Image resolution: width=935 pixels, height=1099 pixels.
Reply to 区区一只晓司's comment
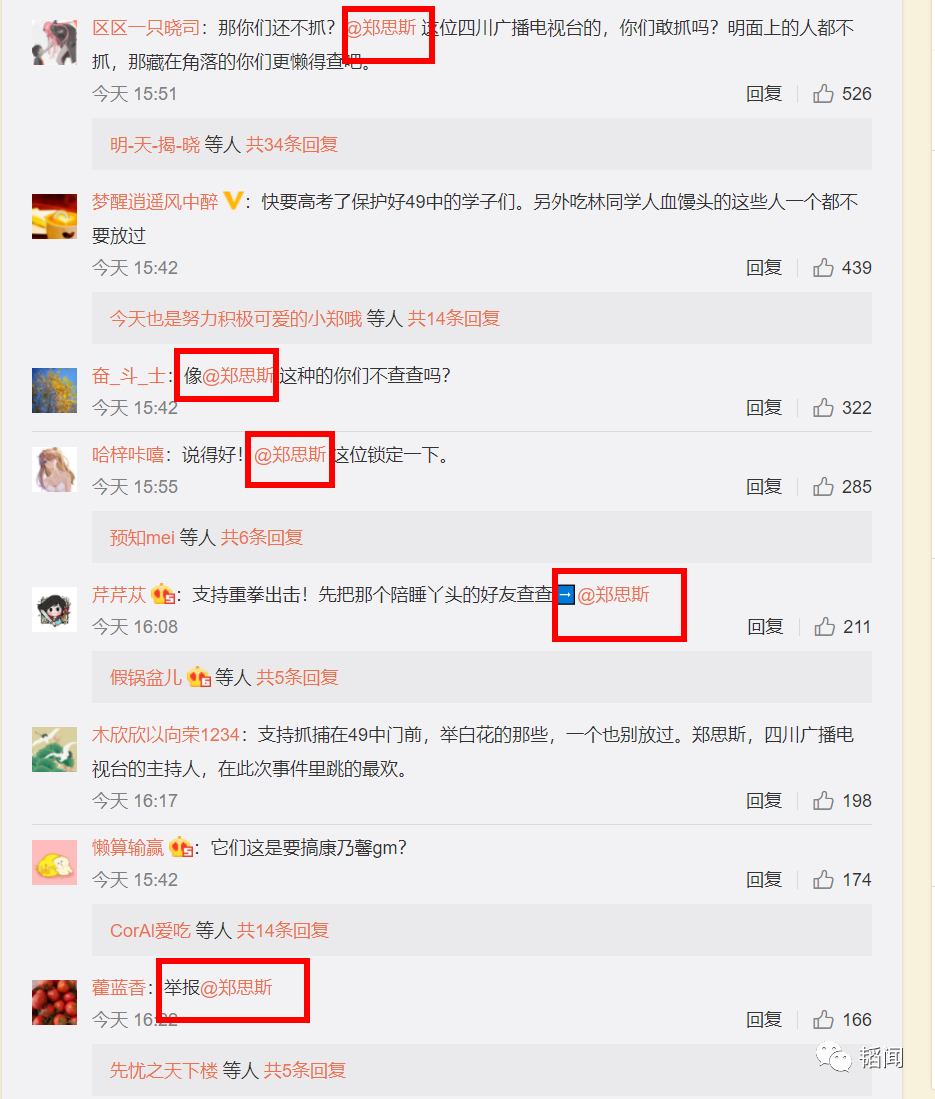pos(764,94)
